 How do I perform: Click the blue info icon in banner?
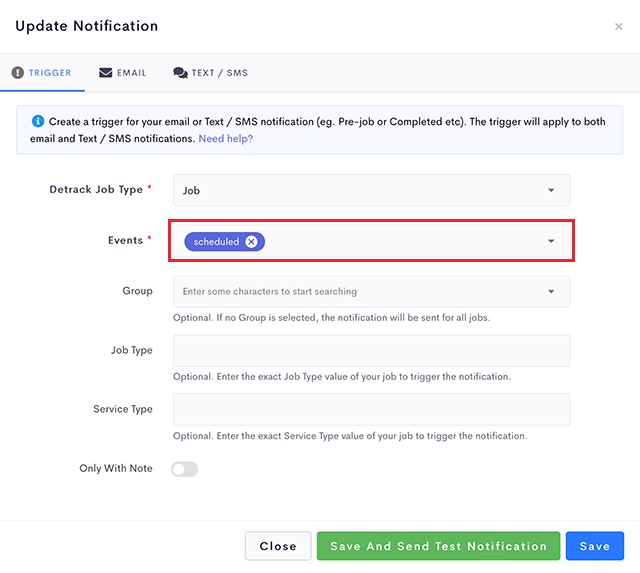(x=38, y=121)
